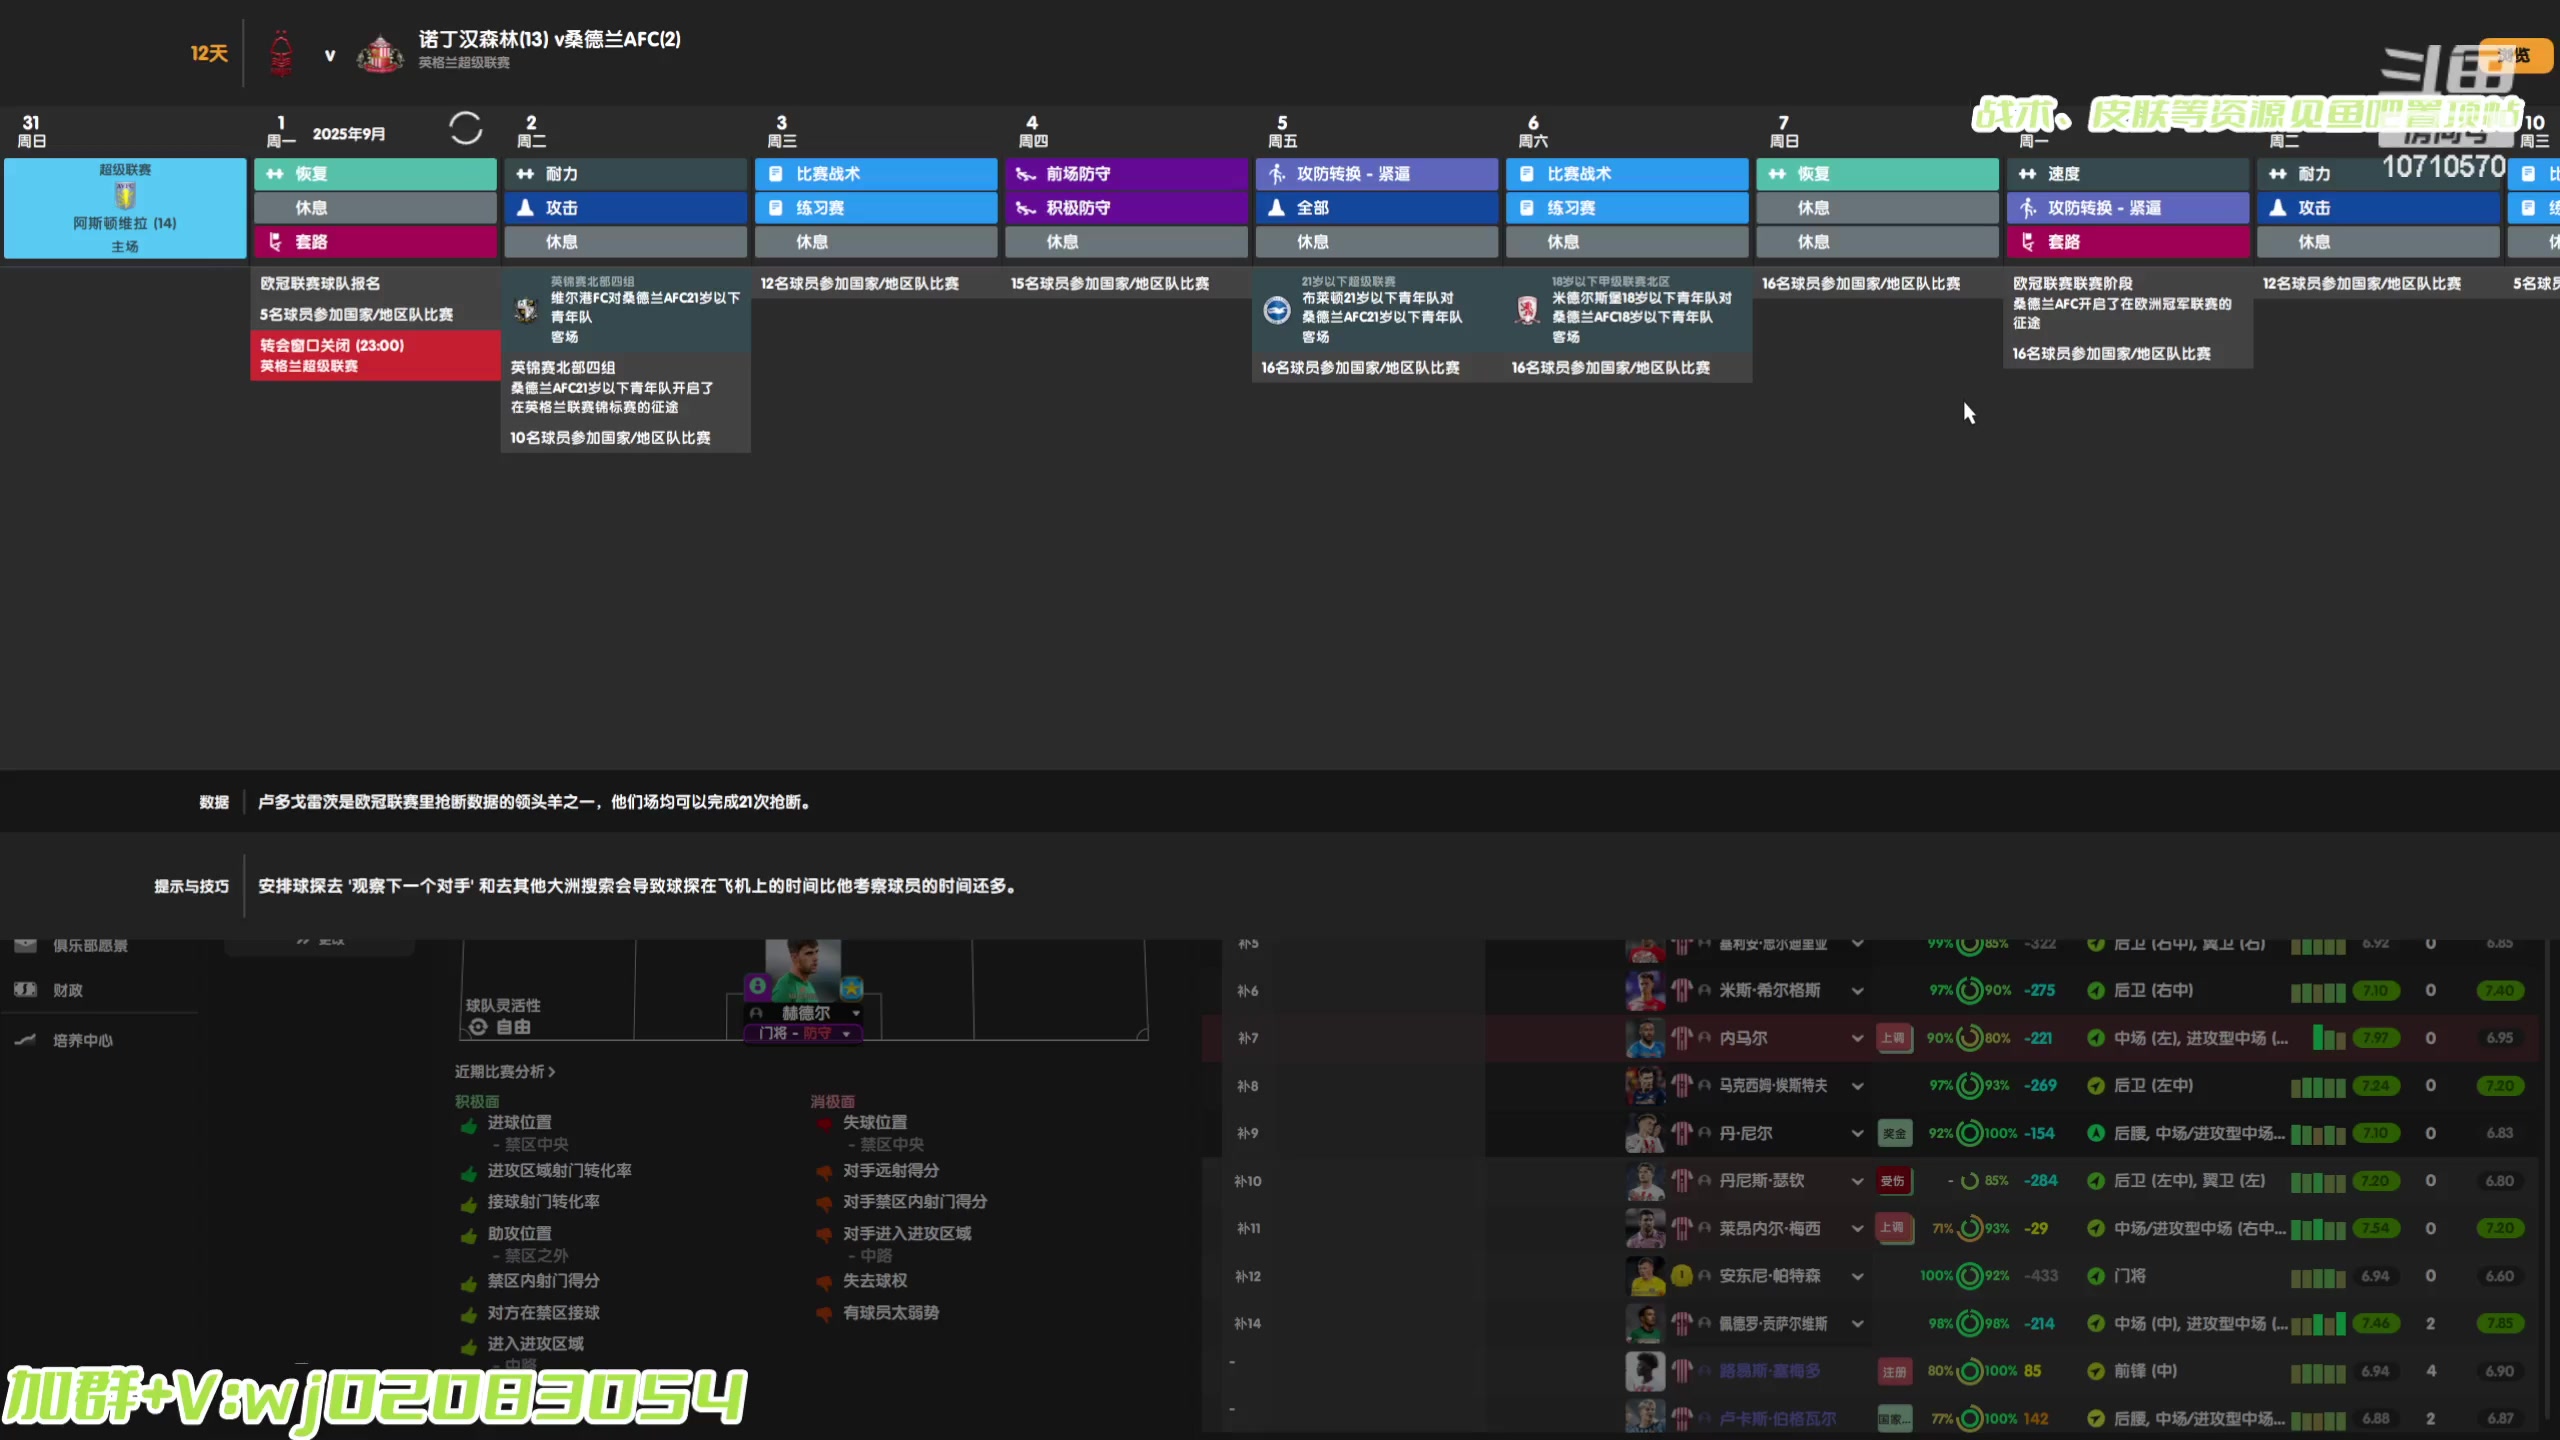Click the 全部 session on Friday 5
2560x1440 pixels.
pos(1377,208)
